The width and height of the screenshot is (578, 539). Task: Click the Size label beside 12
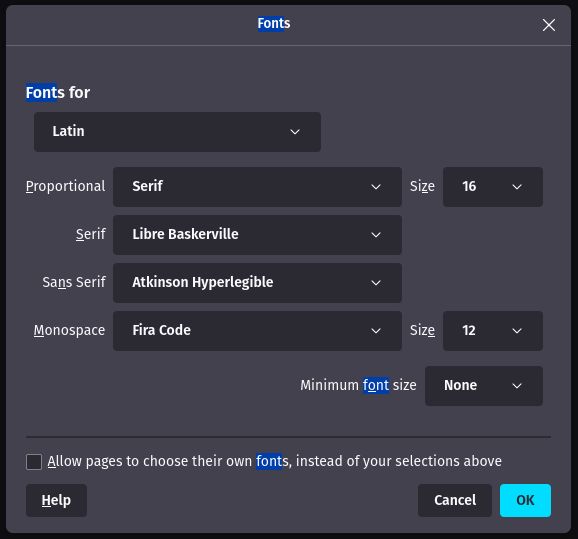click(x=422, y=331)
